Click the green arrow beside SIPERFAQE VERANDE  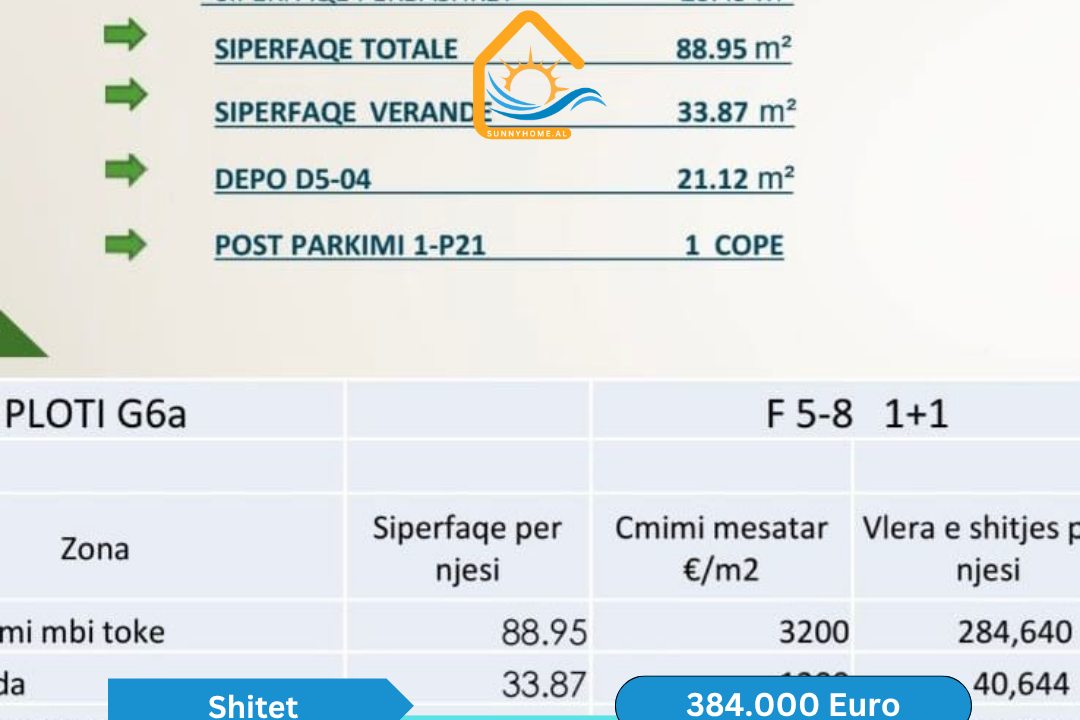point(125,96)
